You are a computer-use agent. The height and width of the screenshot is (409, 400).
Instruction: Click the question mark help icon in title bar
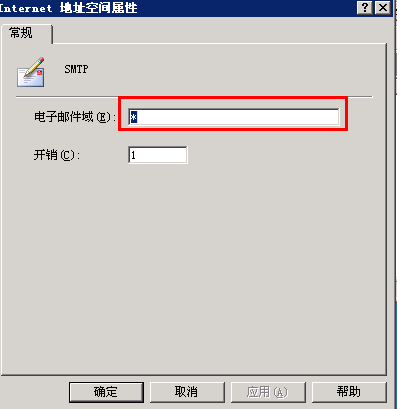point(365,7)
